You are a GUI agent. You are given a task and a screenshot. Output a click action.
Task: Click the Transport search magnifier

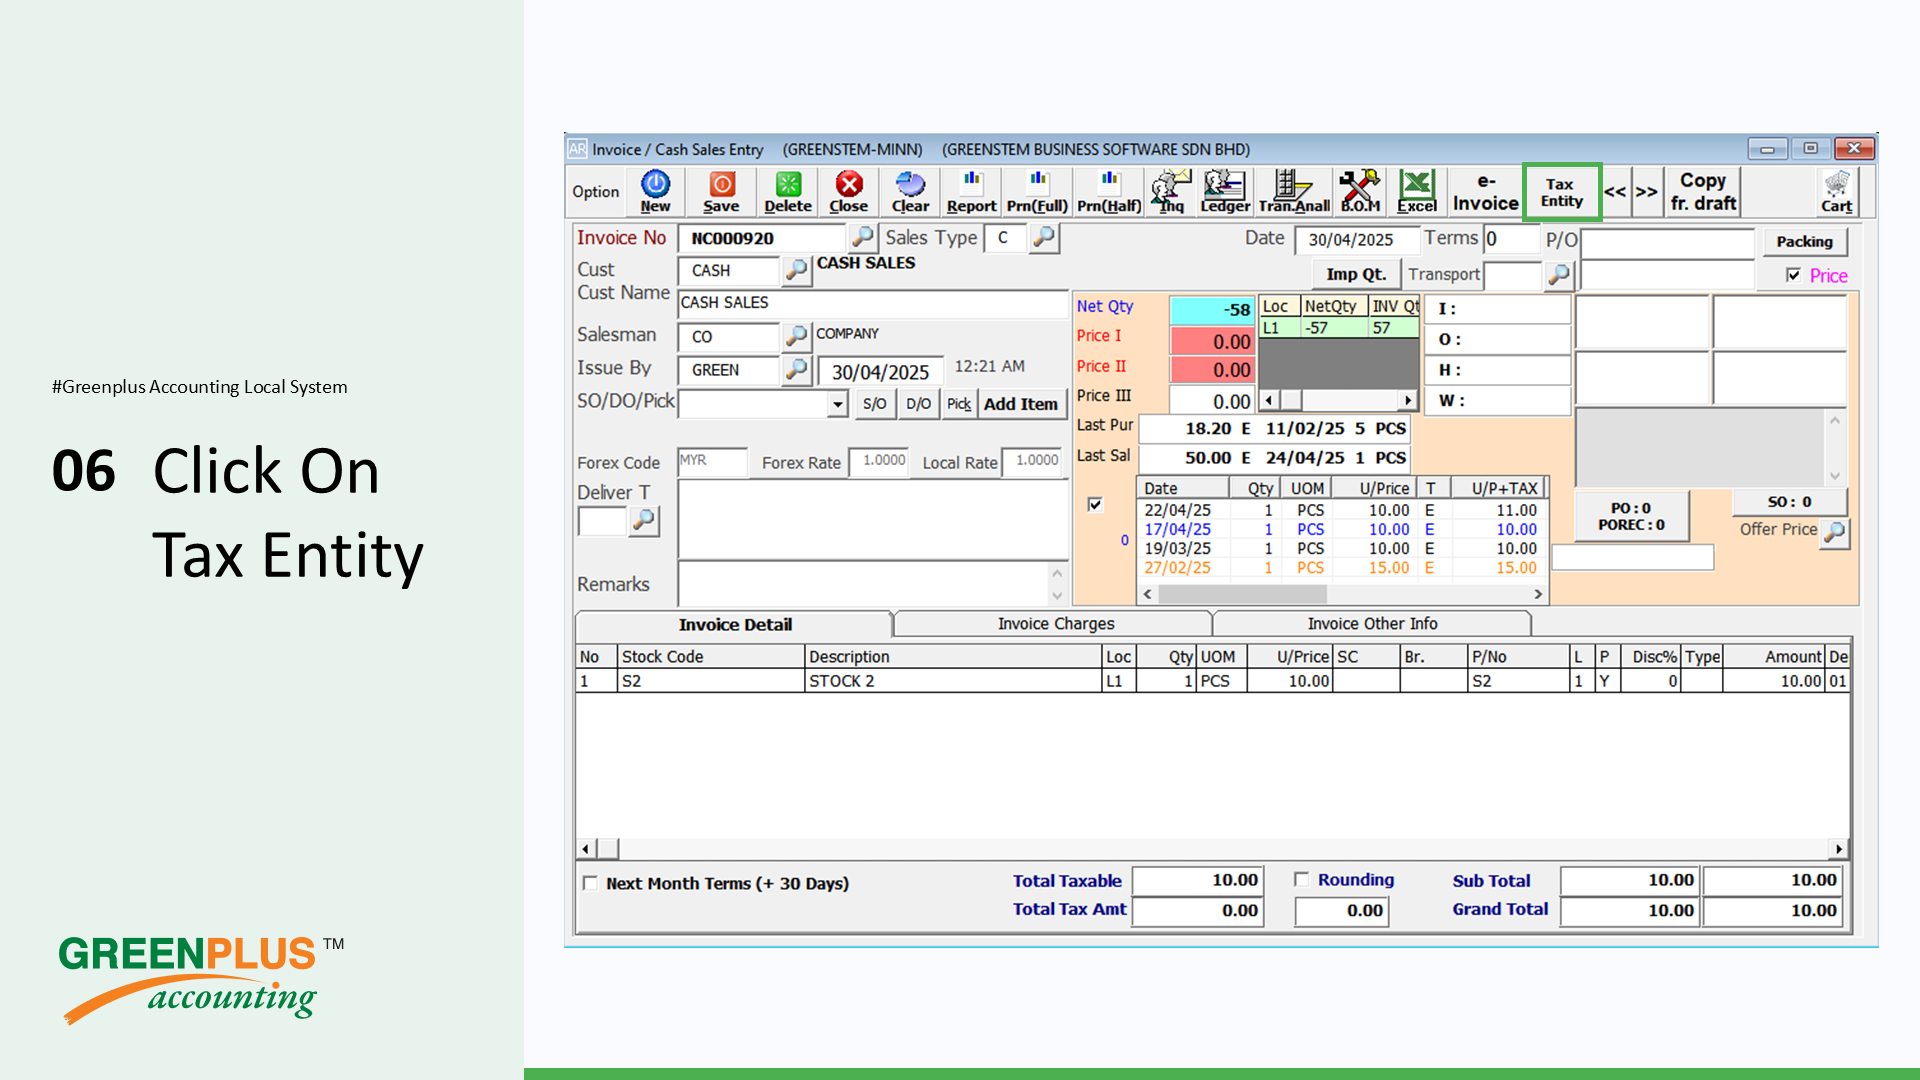(x=1558, y=275)
